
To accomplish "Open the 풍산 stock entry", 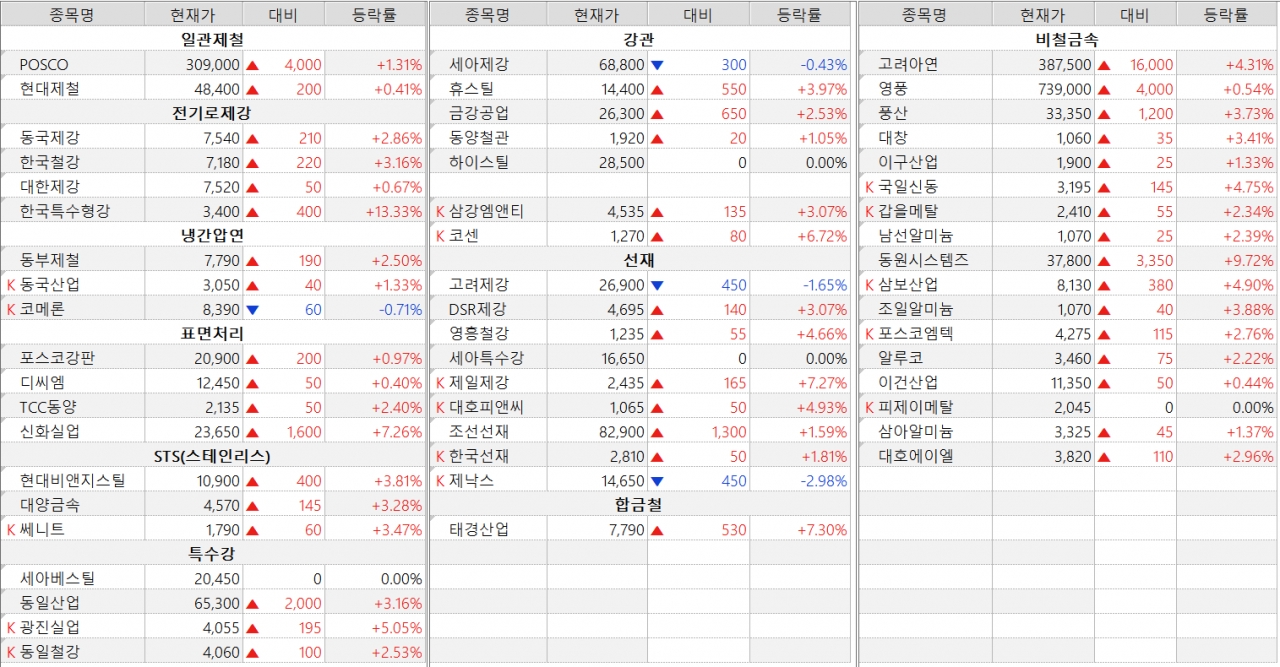I will [x=892, y=114].
